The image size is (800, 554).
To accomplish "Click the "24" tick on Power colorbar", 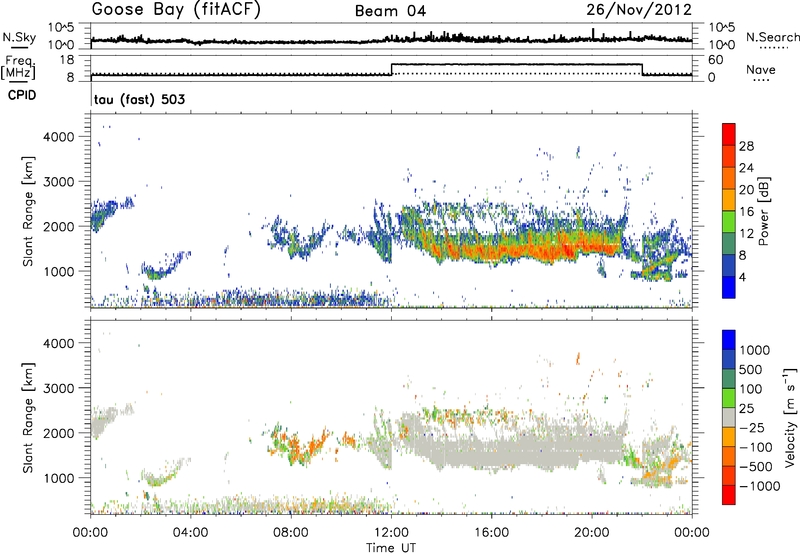I will pos(746,168).
